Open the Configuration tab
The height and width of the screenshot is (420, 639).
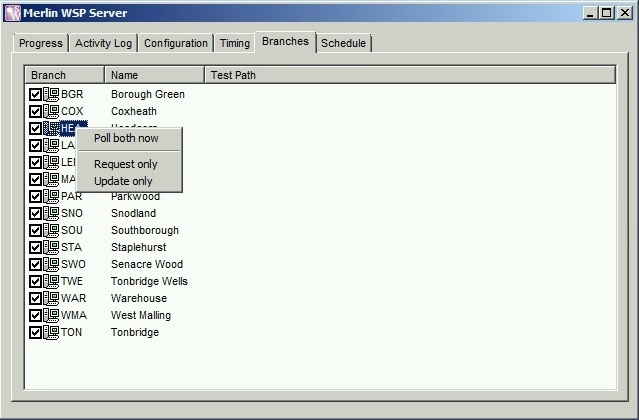click(176, 43)
